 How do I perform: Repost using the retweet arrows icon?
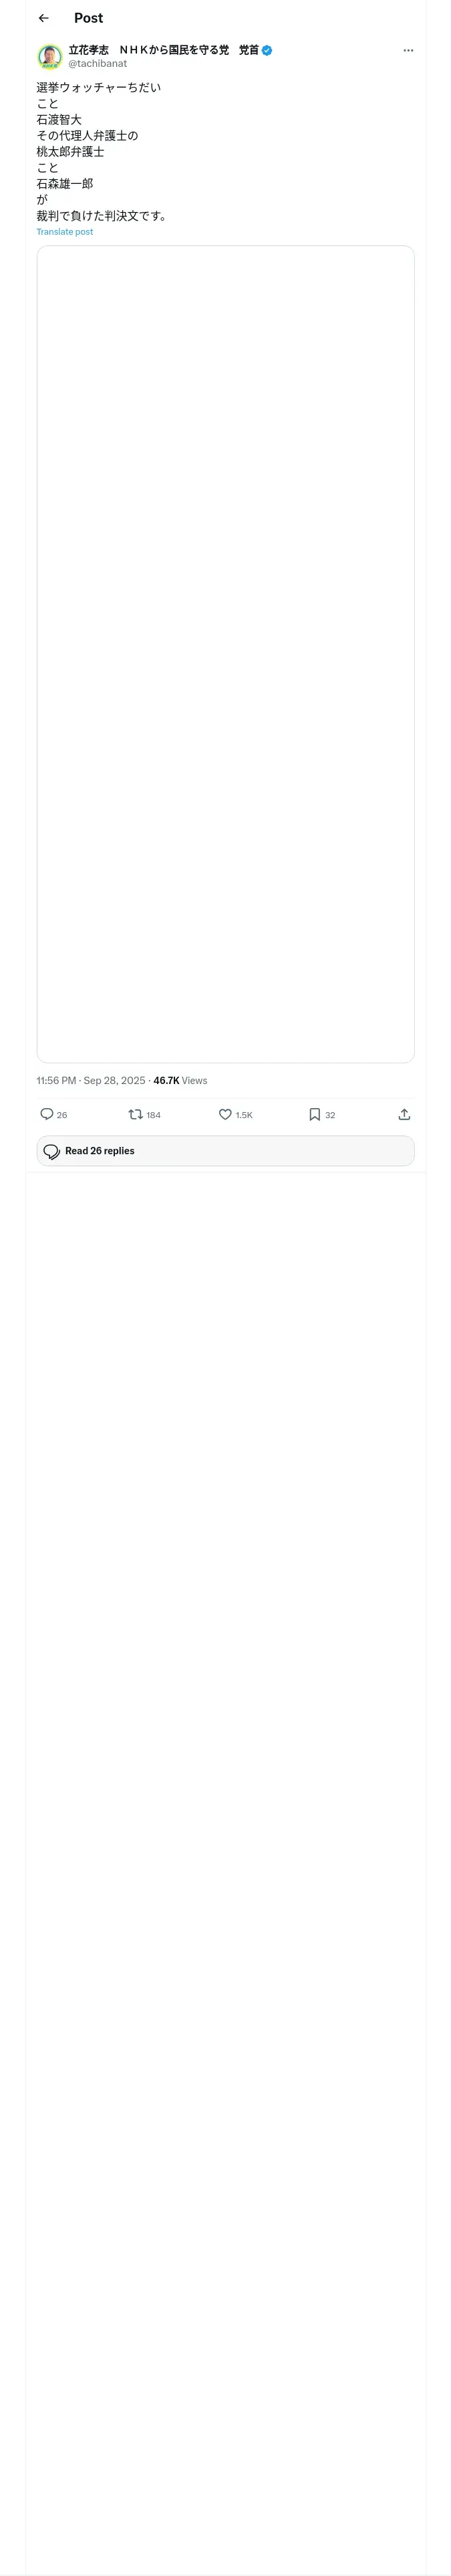[136, 1114]
